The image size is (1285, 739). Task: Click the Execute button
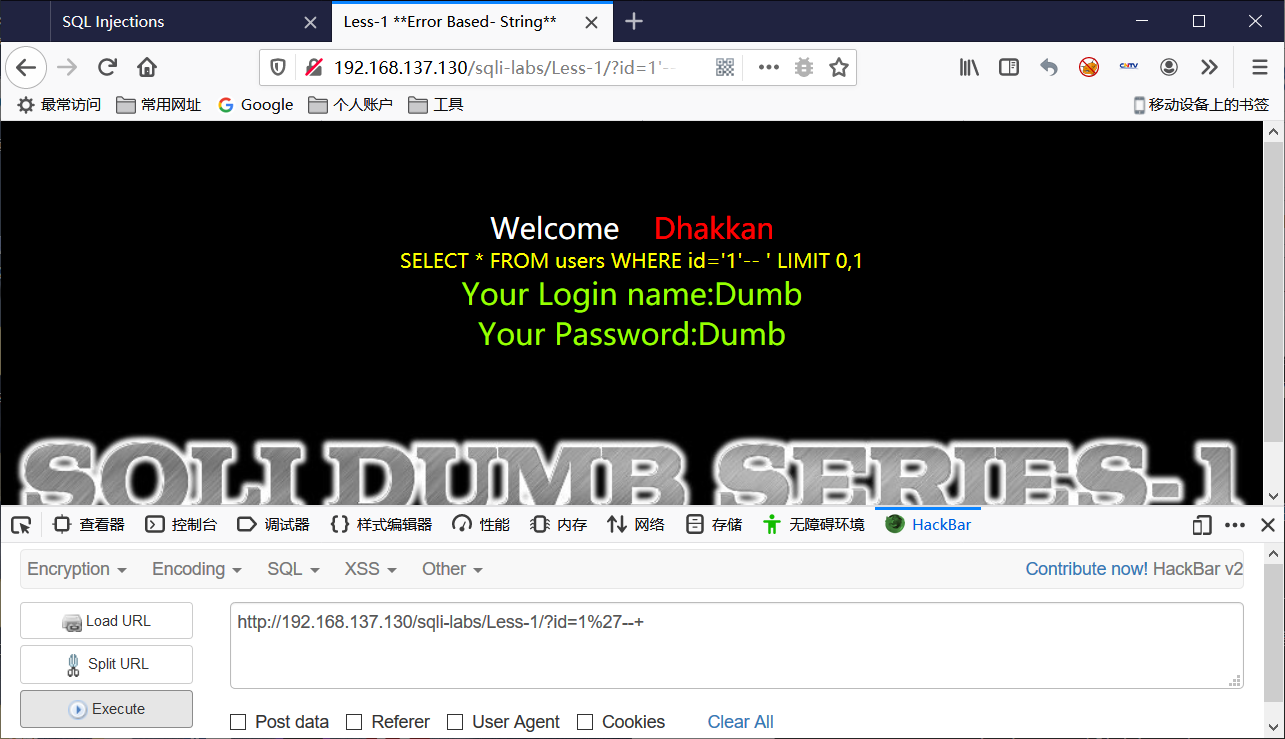coord(106,709)
